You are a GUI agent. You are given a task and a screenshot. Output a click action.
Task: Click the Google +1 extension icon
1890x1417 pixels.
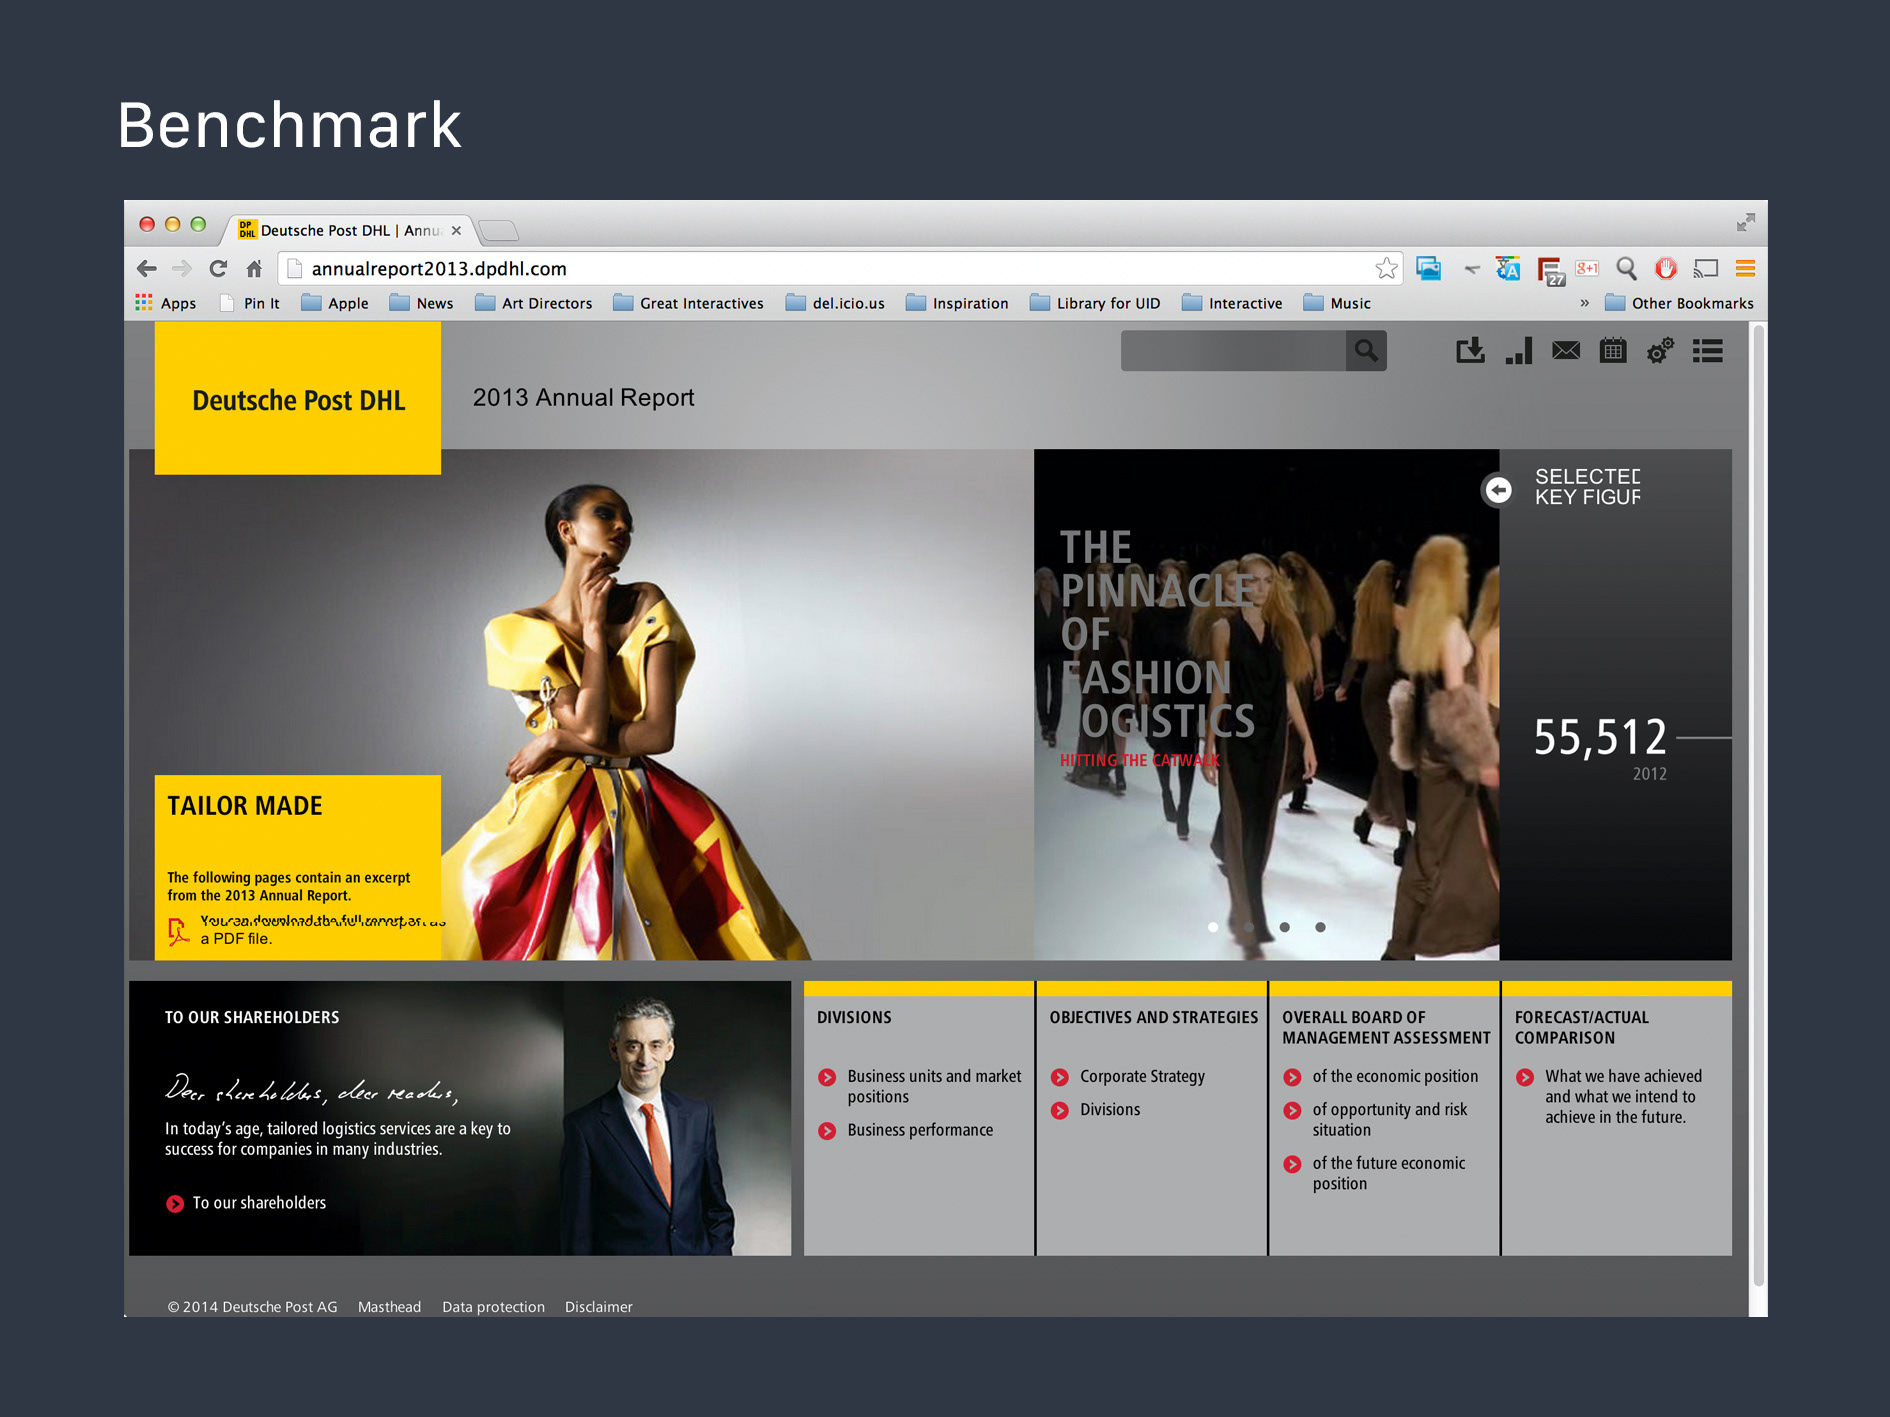pos(1587,268)
